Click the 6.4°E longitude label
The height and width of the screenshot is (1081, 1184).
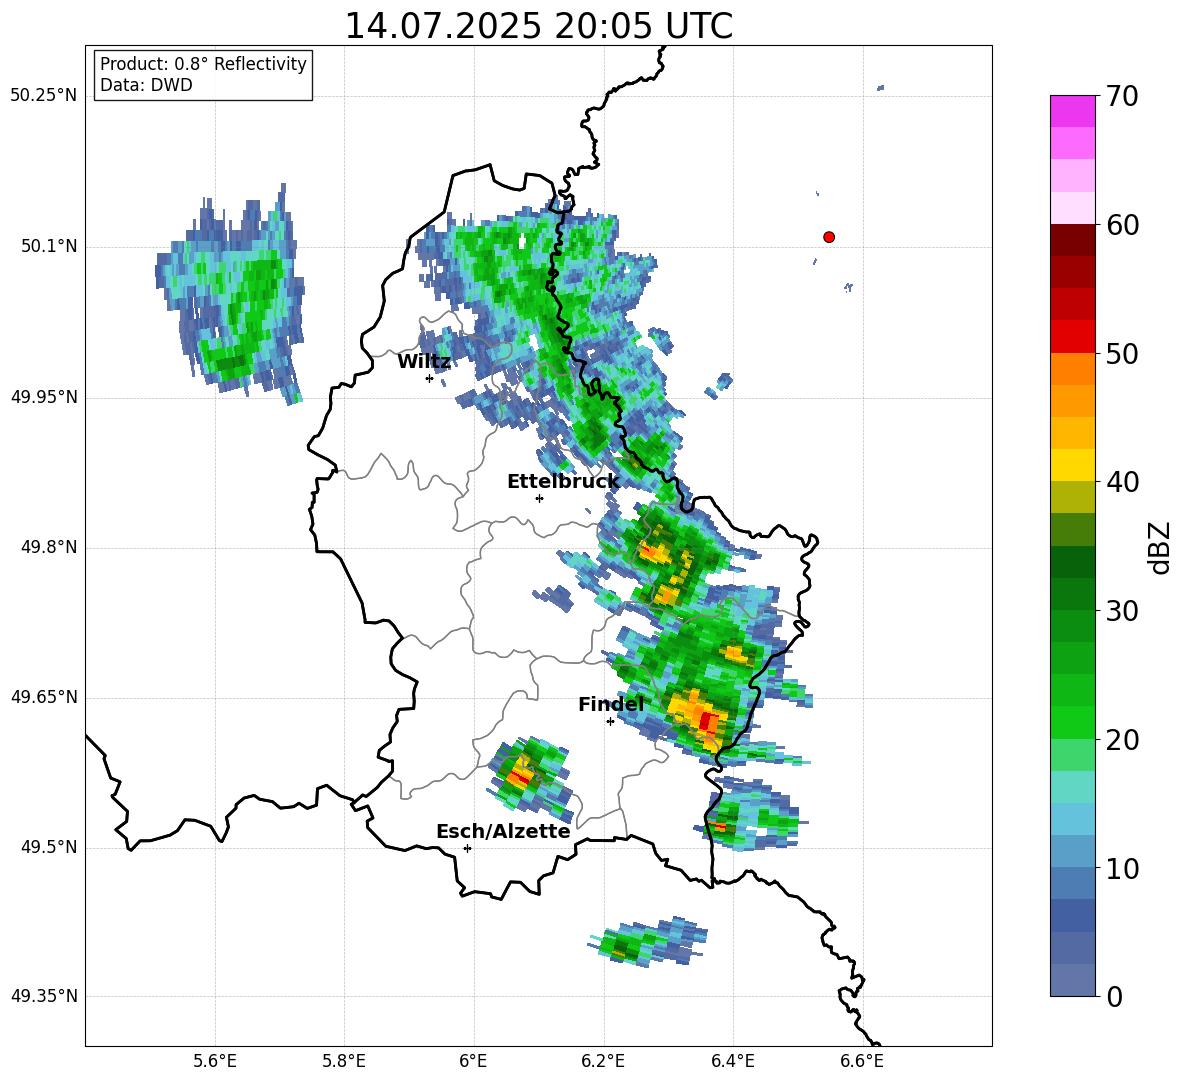click(732, 1061)
